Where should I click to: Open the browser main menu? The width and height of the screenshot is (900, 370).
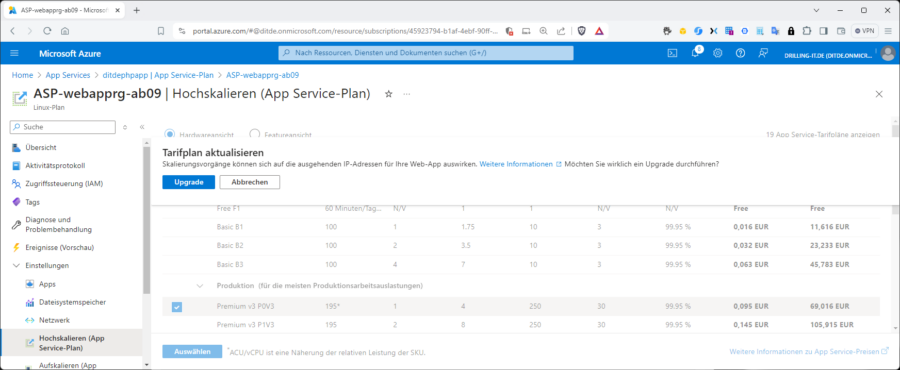[x=888, y=31]
